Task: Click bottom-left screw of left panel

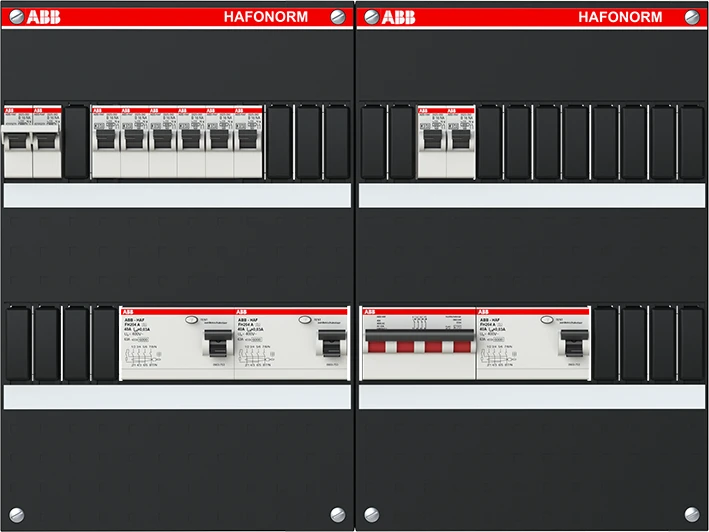Action: tap(15, 514)
